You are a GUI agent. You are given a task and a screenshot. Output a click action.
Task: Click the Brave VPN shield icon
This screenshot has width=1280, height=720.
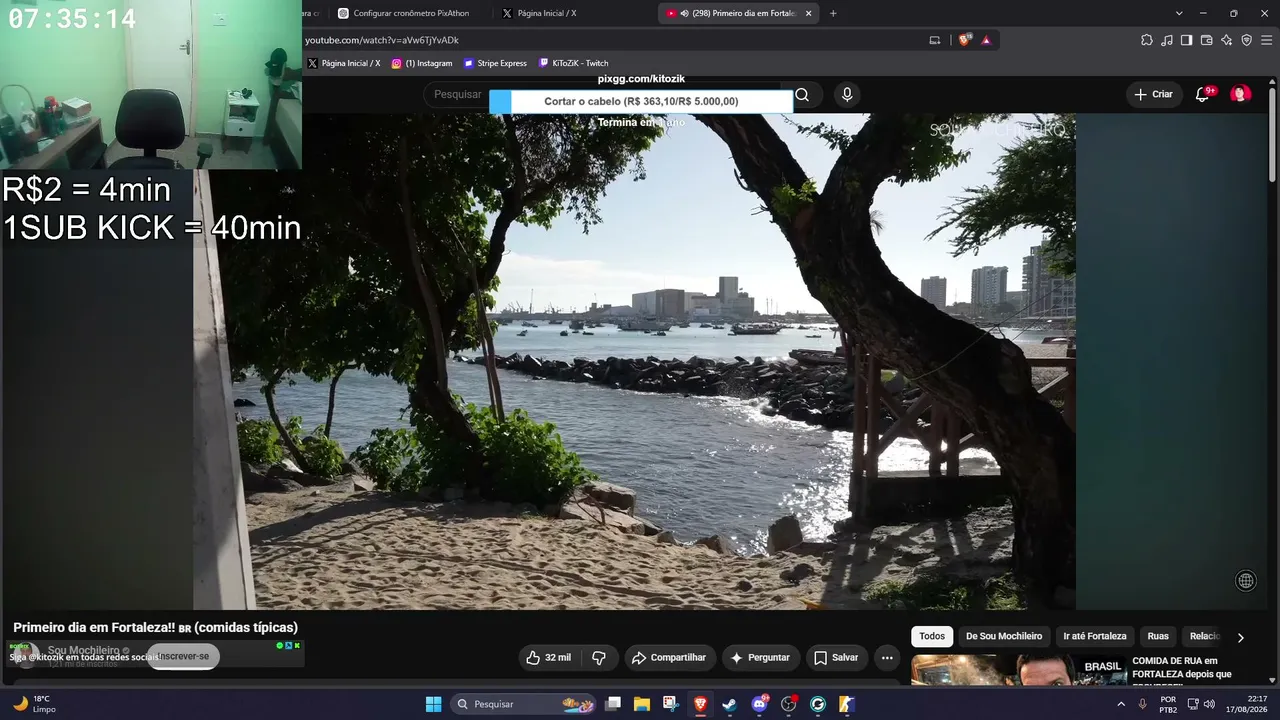pyautogui.click(x=1246, y=40)
